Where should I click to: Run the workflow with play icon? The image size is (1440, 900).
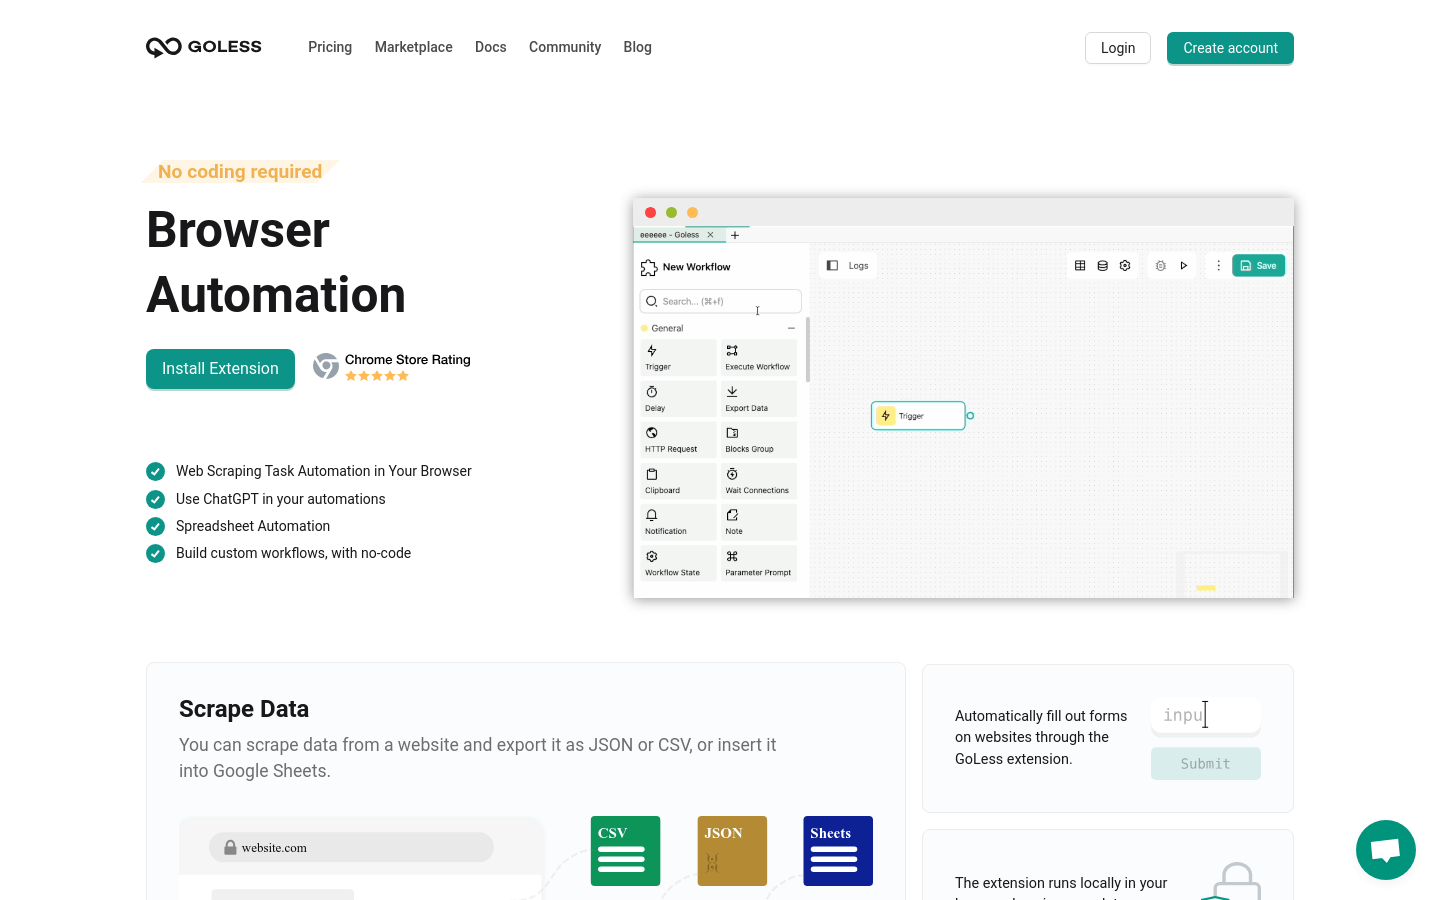pos(1184,266)
